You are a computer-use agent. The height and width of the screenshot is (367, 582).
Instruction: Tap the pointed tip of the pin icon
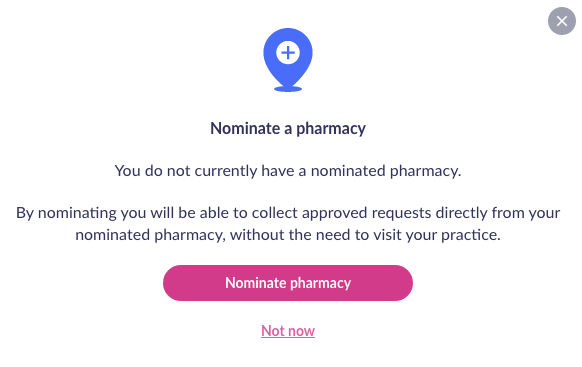pyautogui.click(x=288, y=83)
